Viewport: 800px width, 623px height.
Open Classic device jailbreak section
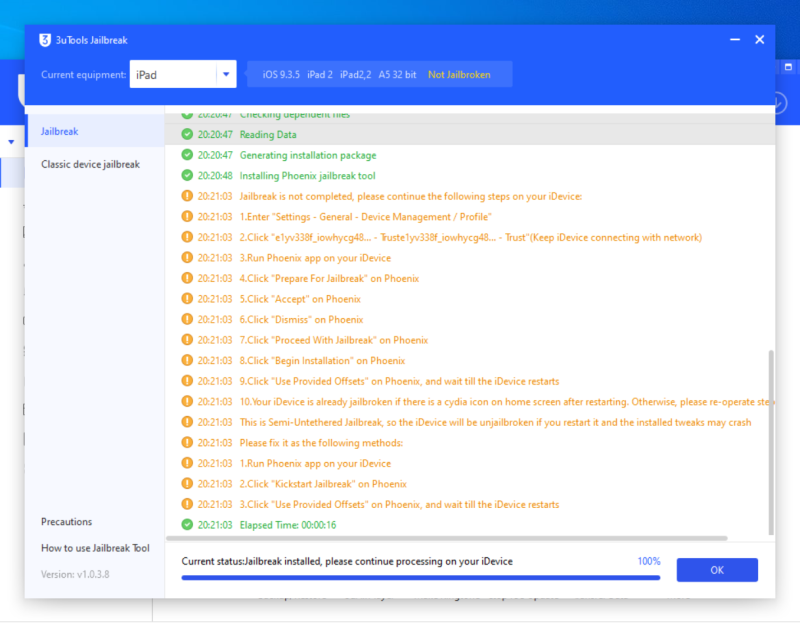coord(90,164)
